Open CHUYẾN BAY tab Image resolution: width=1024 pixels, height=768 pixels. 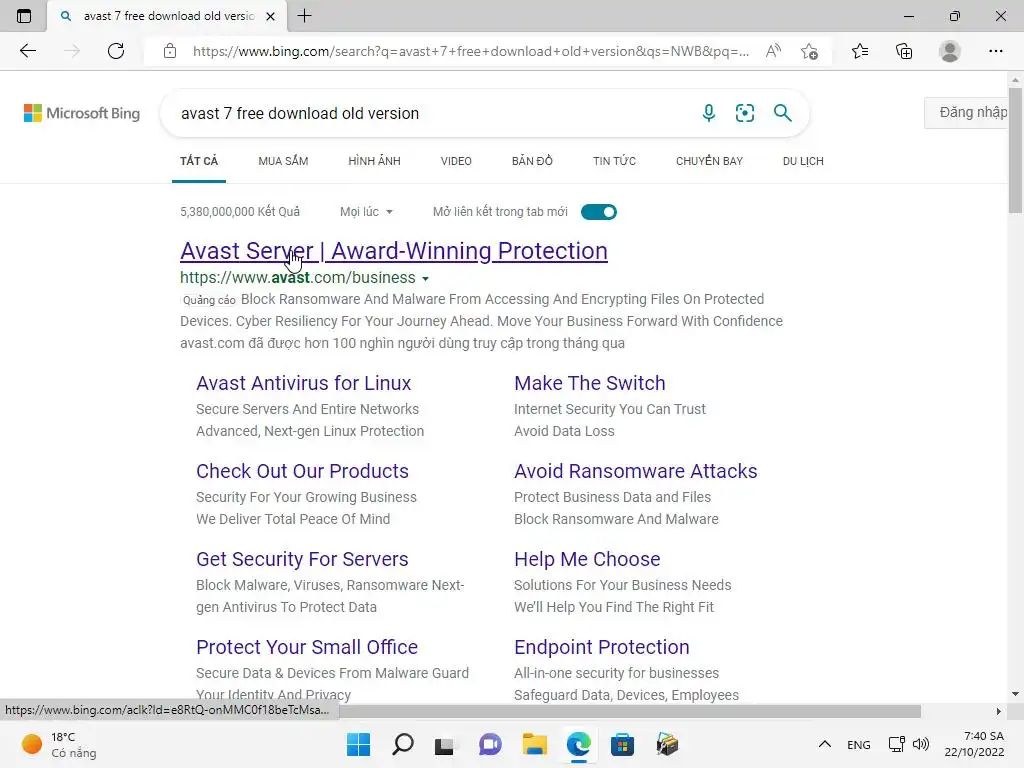tap(709, 161)
